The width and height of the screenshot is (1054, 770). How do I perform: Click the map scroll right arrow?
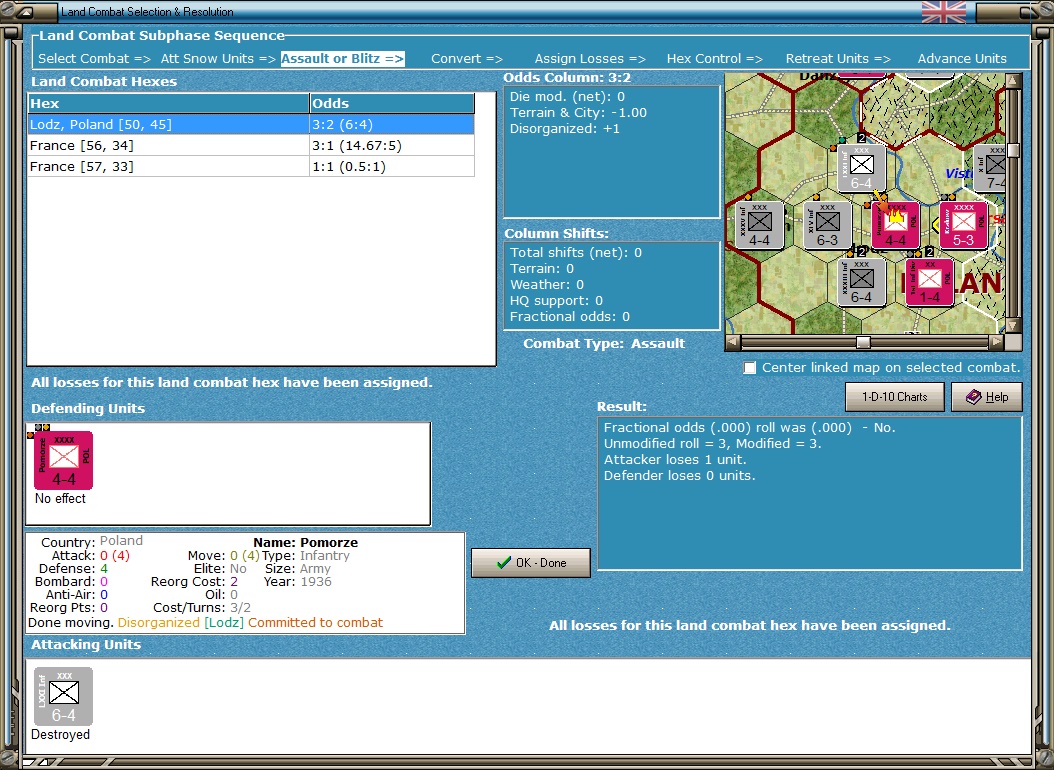click(997, 343)
